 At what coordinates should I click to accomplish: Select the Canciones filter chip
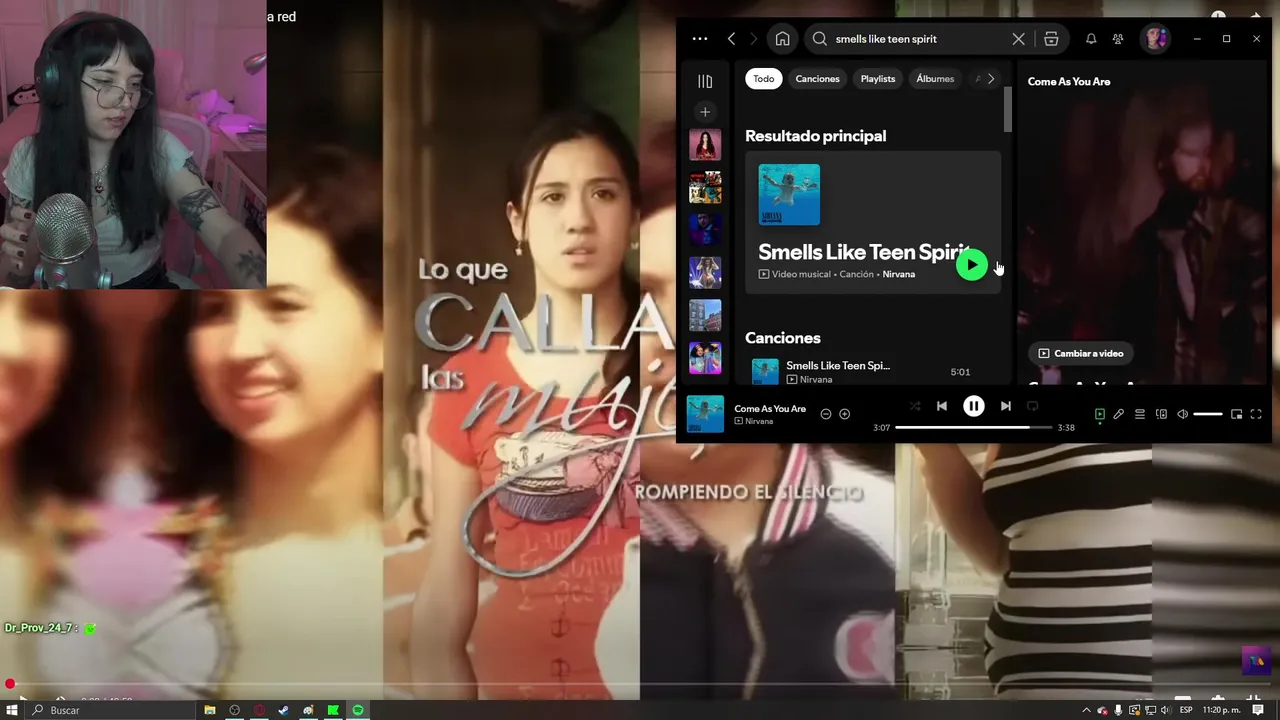(x=817, y=79)
